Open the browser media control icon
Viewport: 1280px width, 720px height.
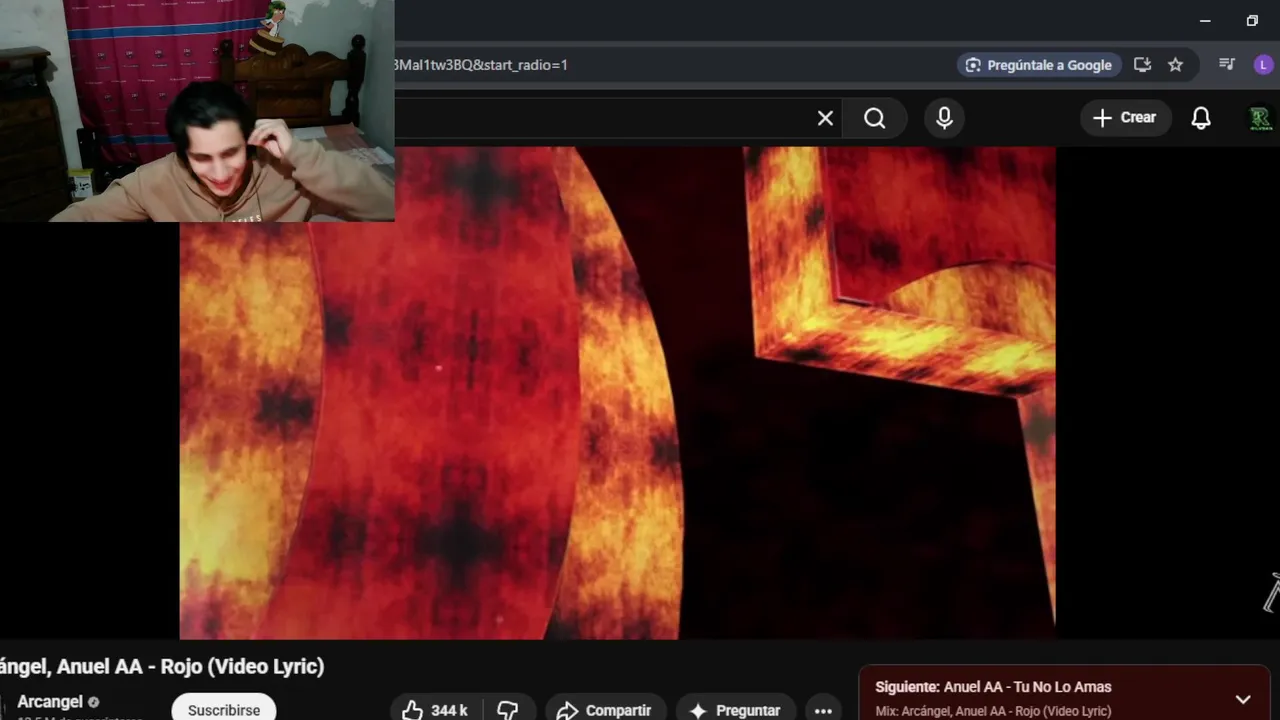[x=1227, y=65]
